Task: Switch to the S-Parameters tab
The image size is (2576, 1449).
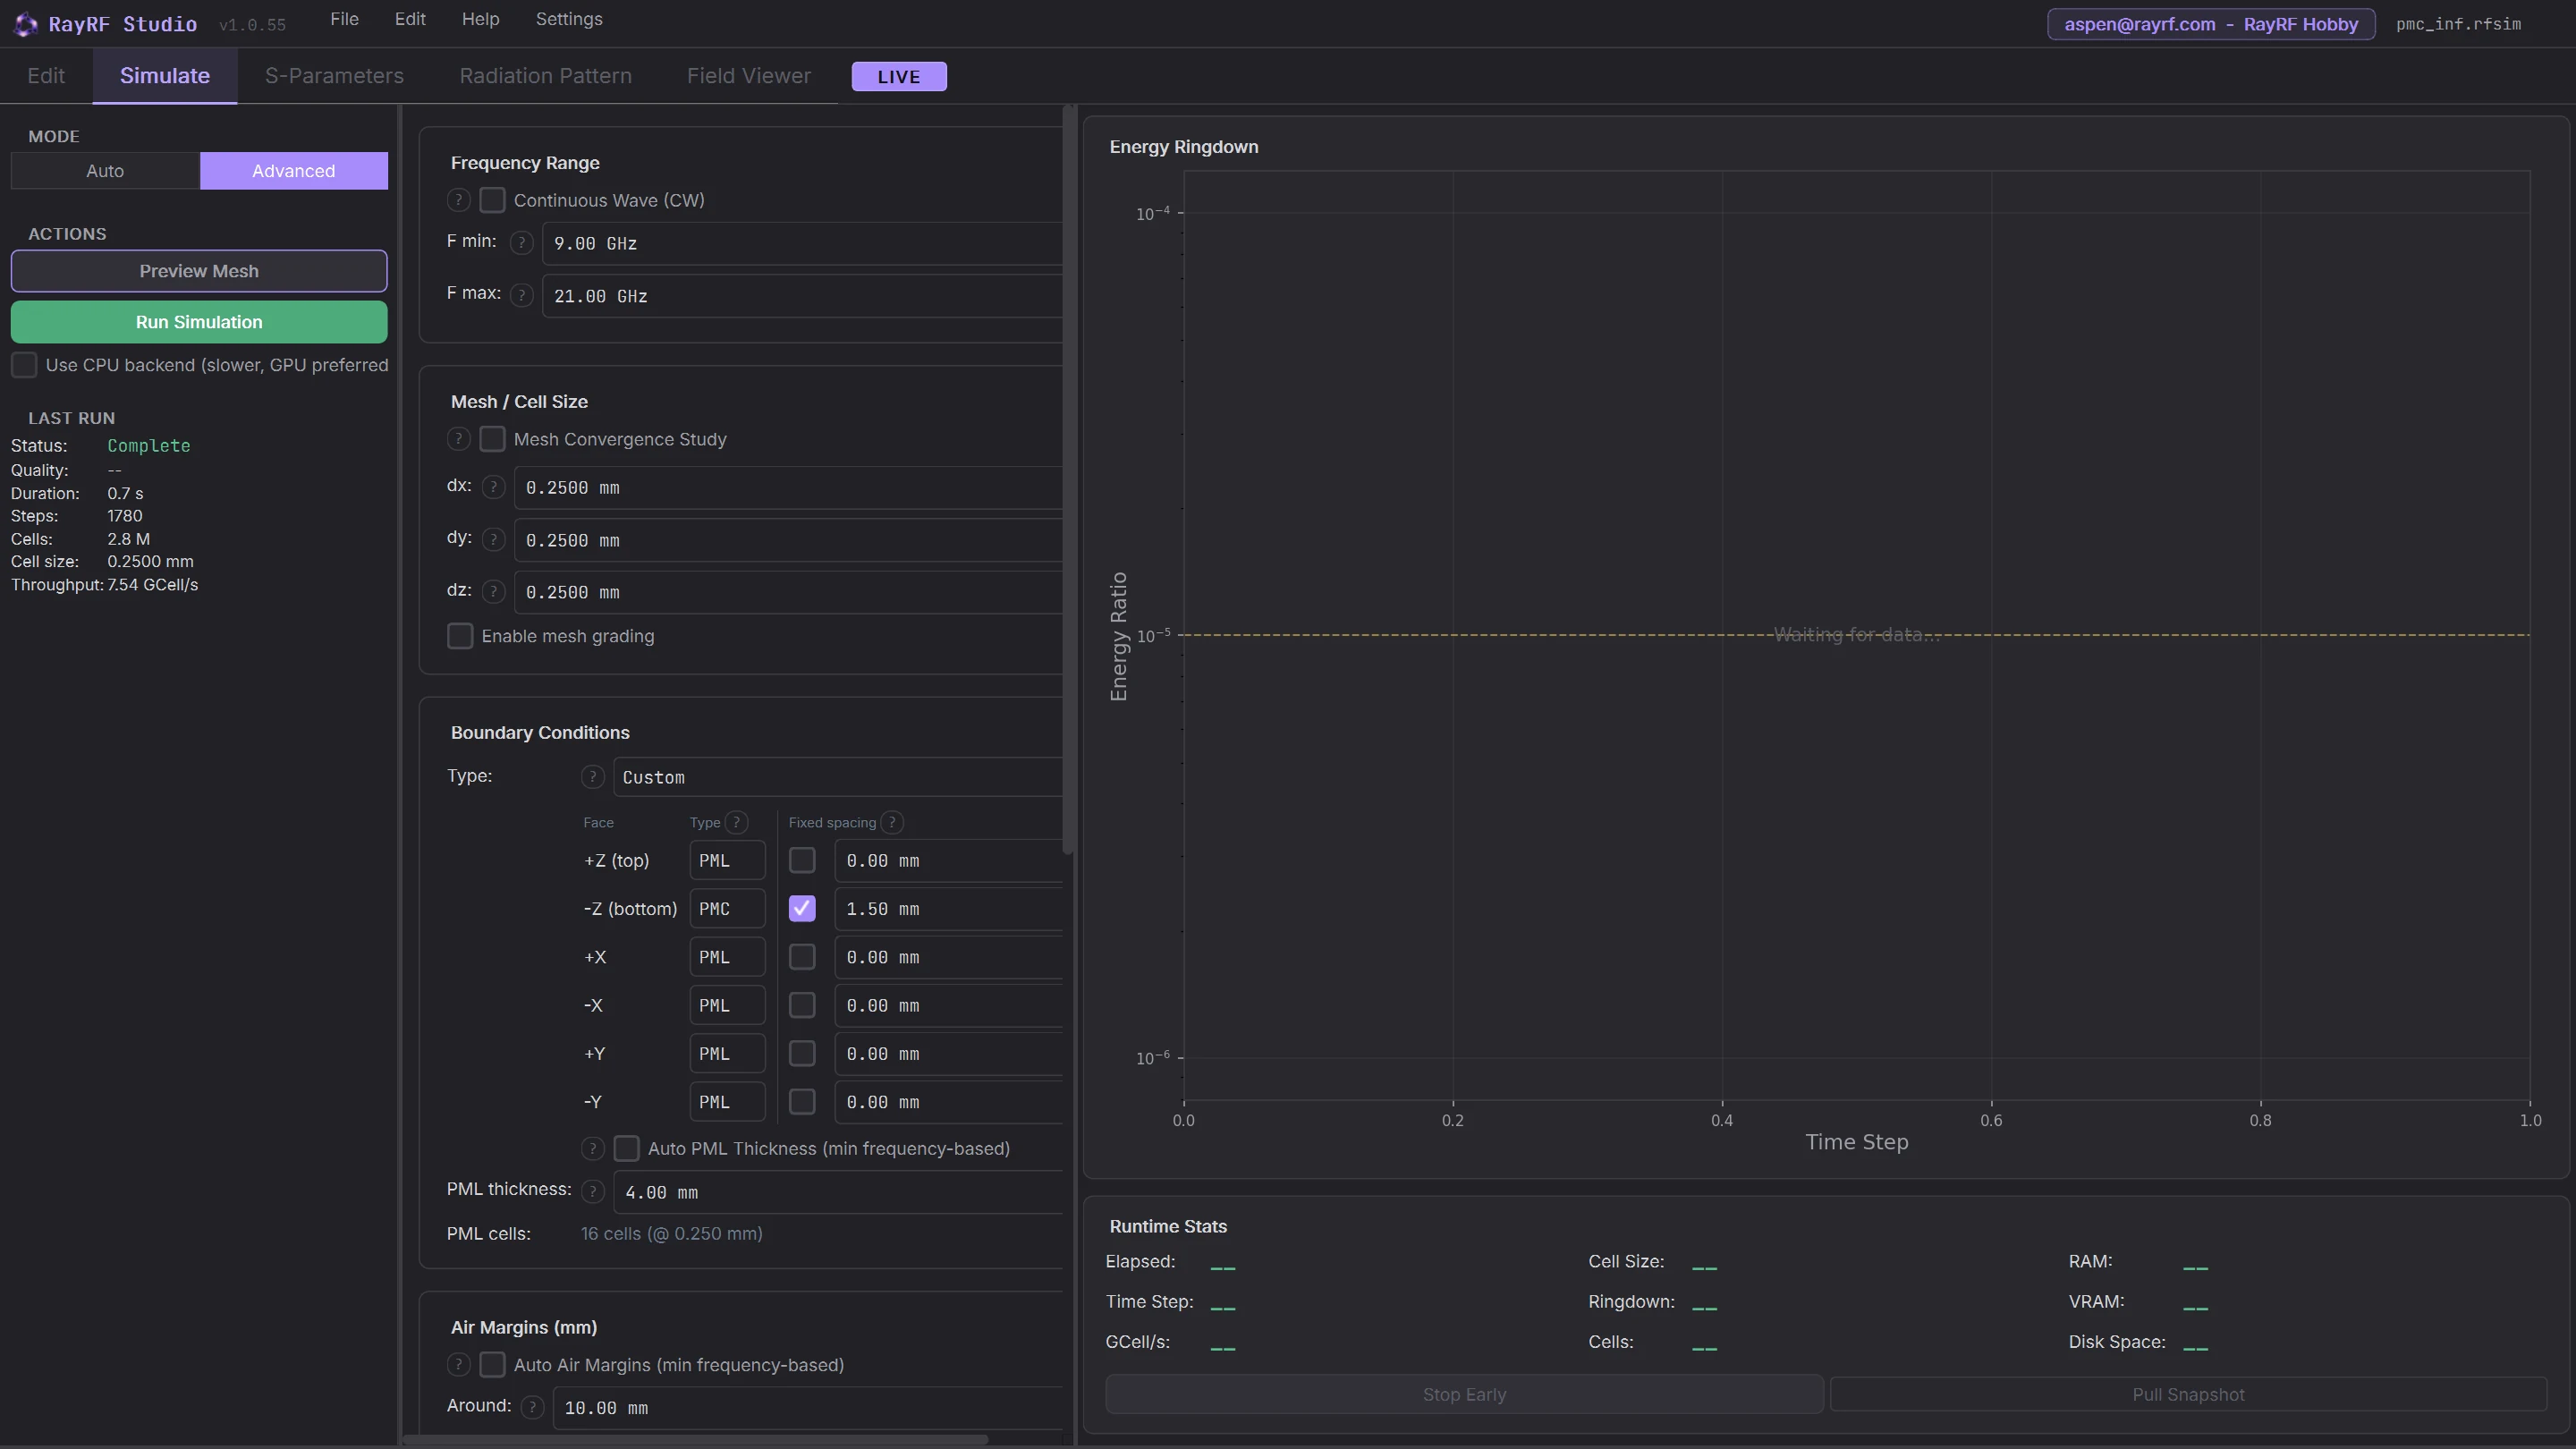Action: [x=334, y=76]
